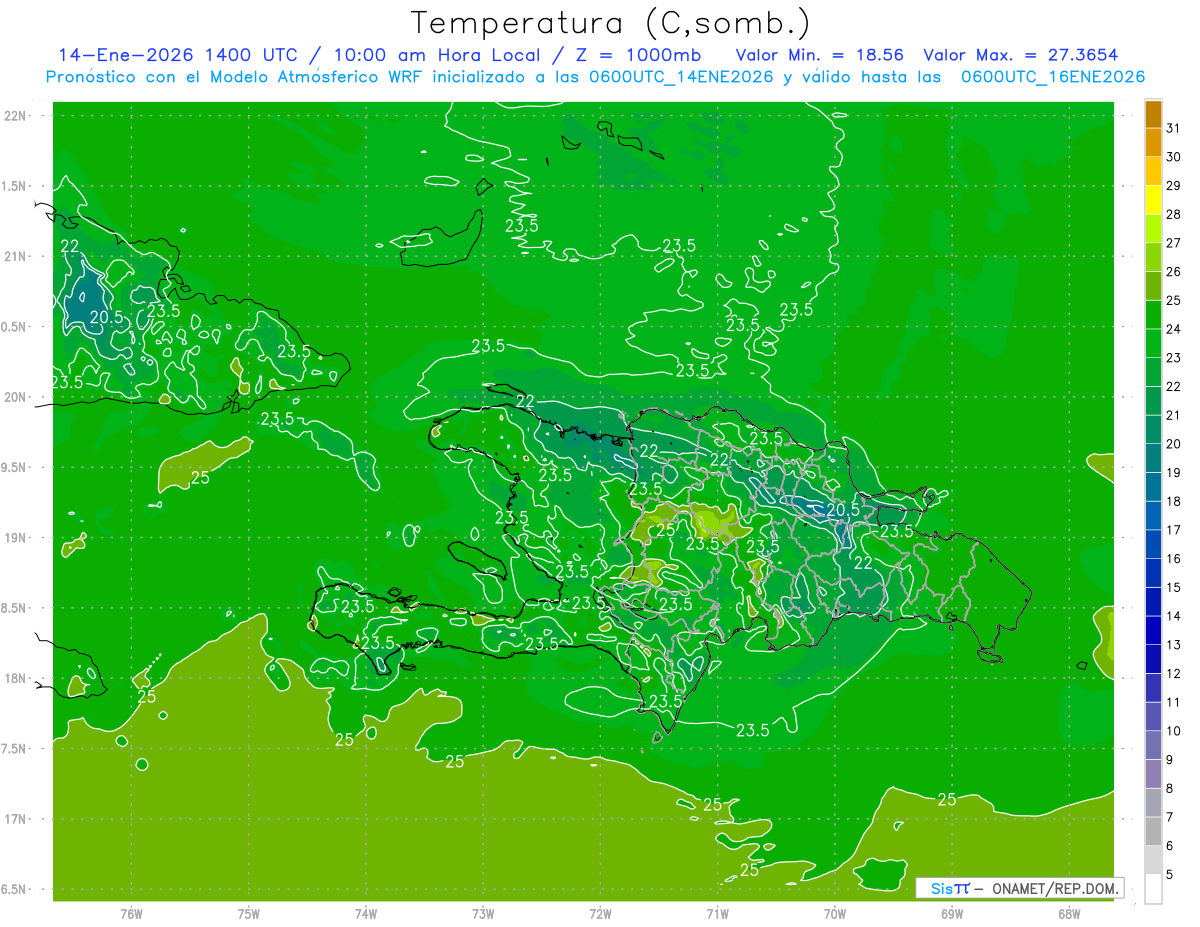Click the '20.5' contour label over the Dominican Republic

843,509
